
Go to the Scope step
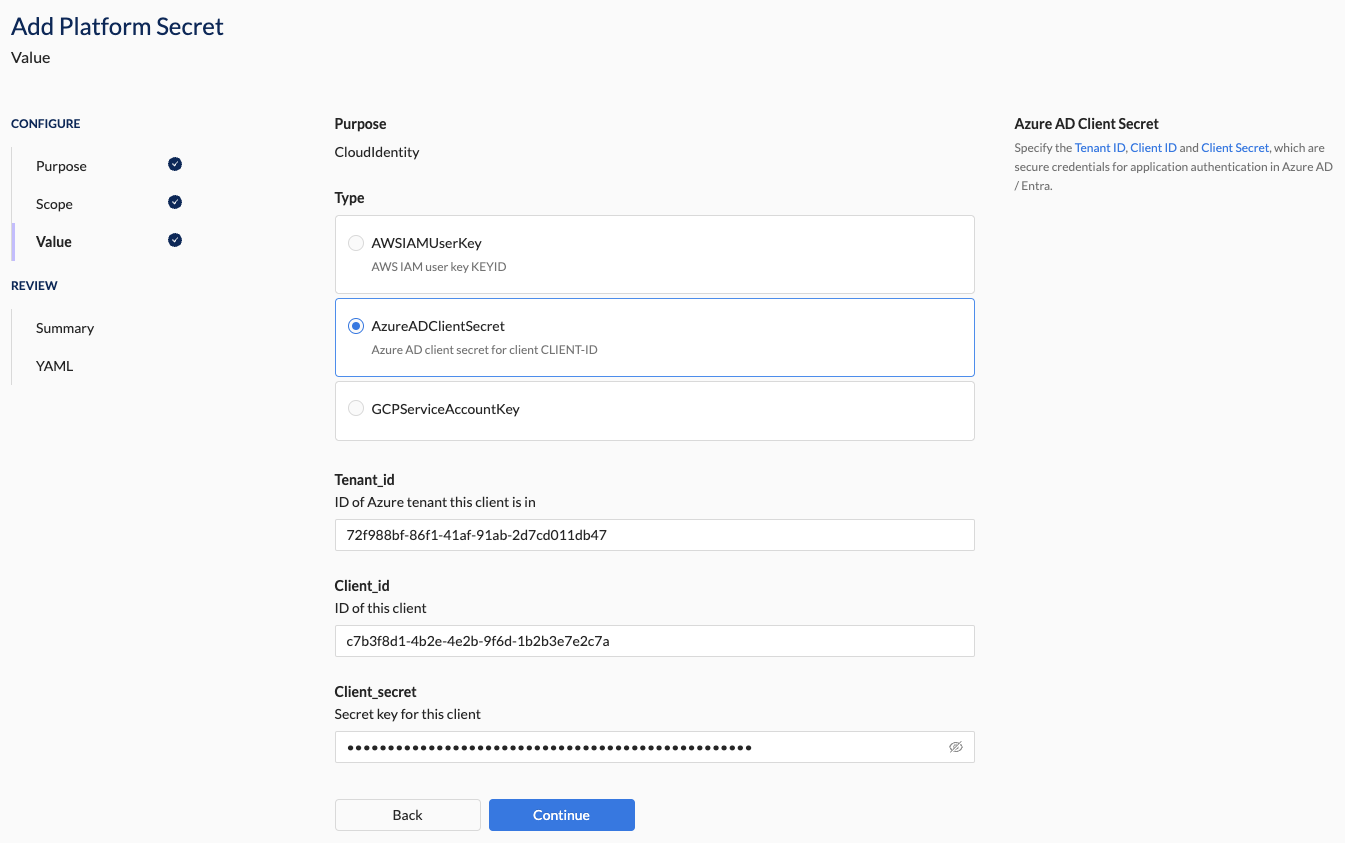(x=54, y=204)
